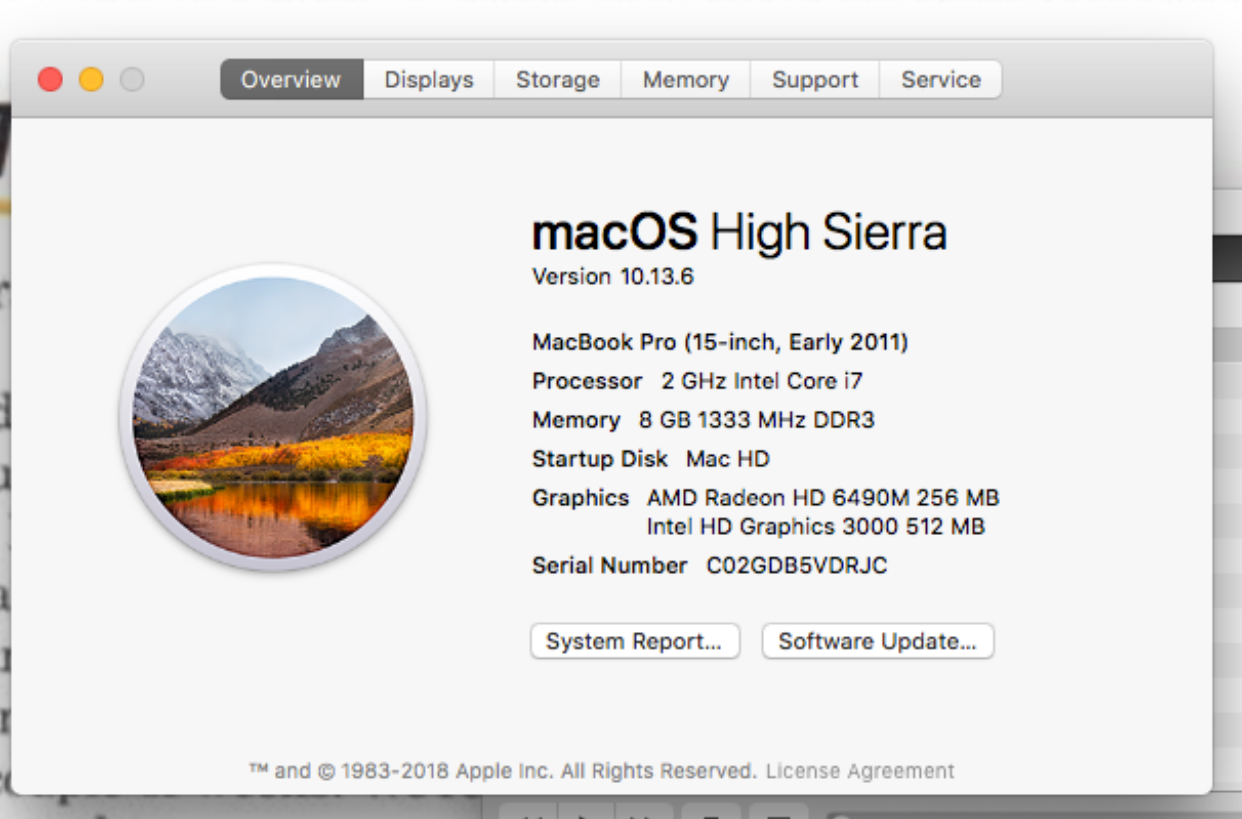Switch to the Overview tab
This screenshot has height=819, width=1242.
[291, 80]
